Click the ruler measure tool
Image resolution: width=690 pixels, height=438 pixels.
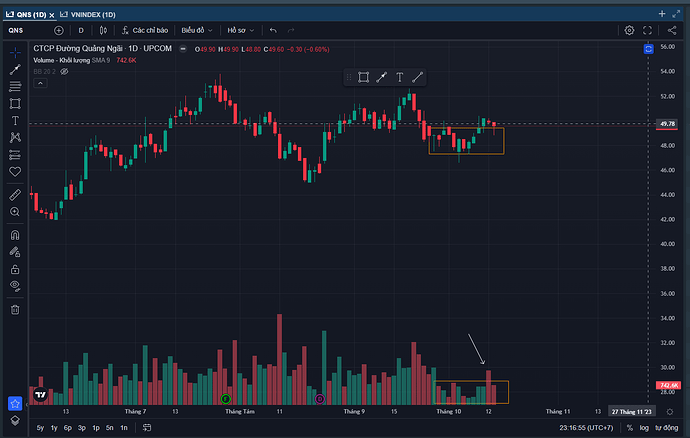[15, 194]
